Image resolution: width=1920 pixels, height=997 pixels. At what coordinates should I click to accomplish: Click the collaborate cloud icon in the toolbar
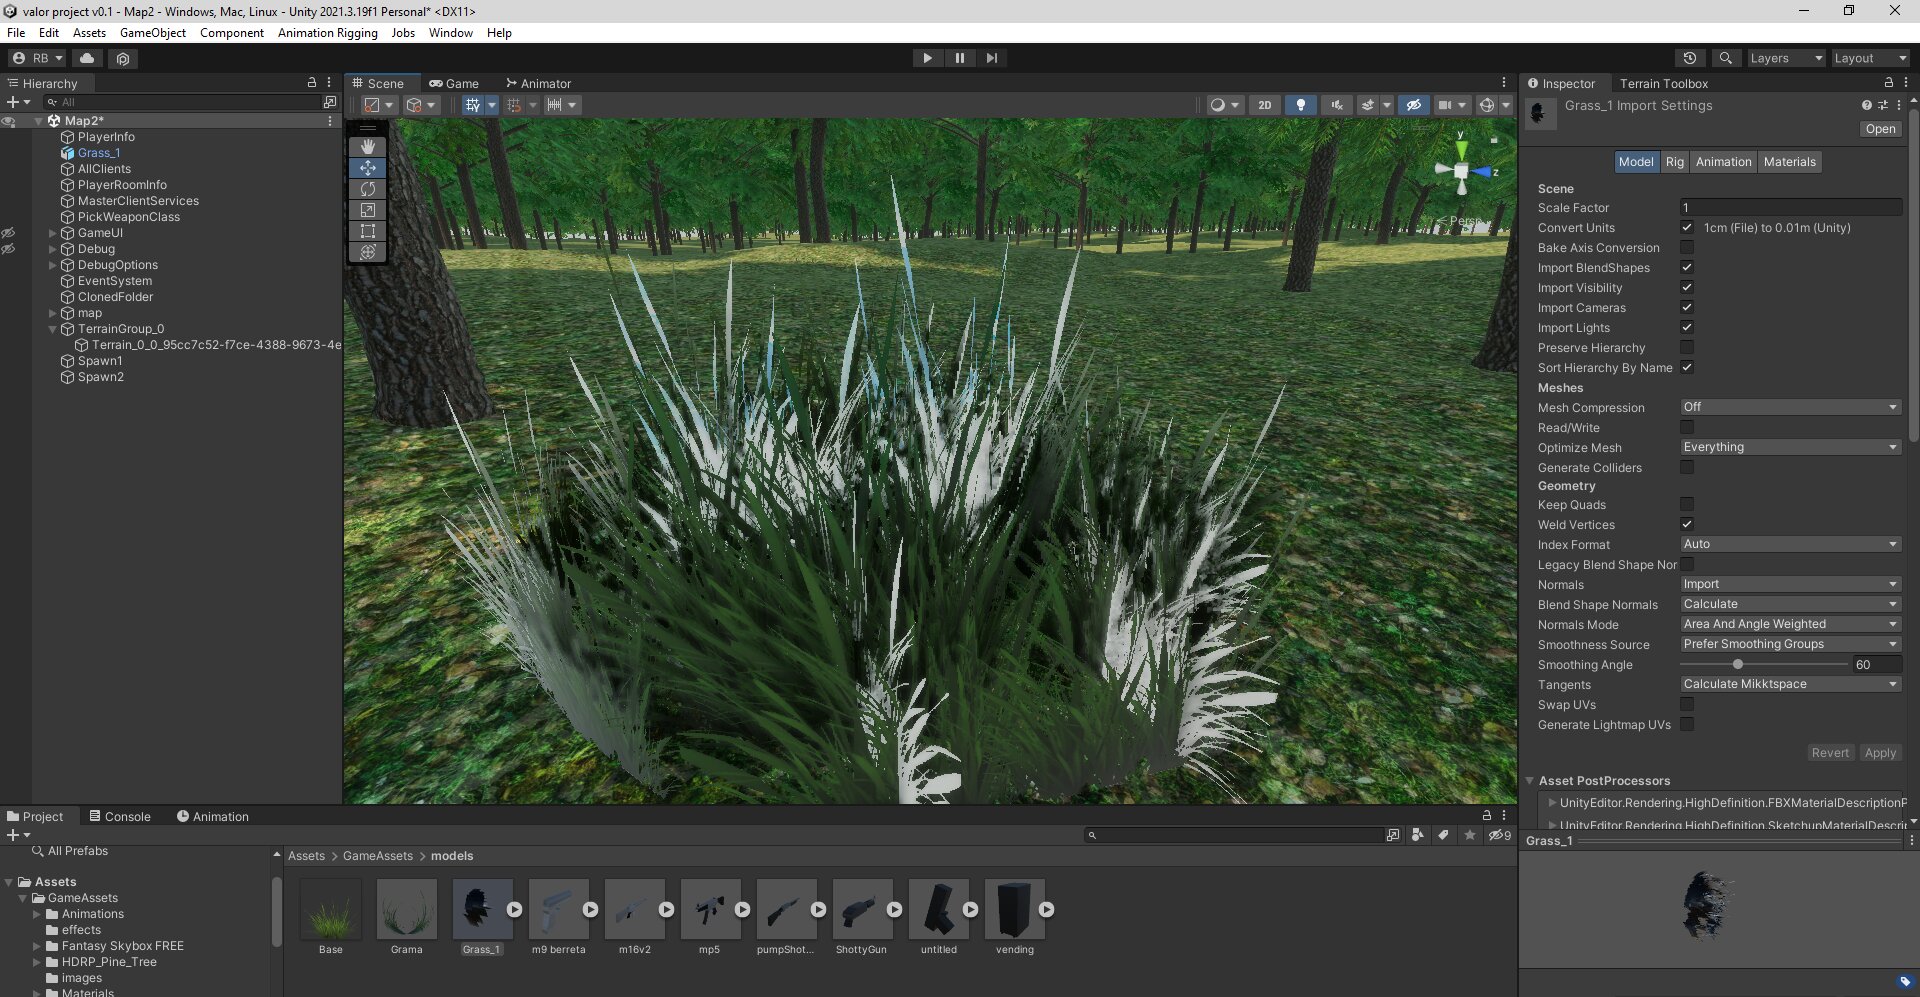tap(87, 58)
